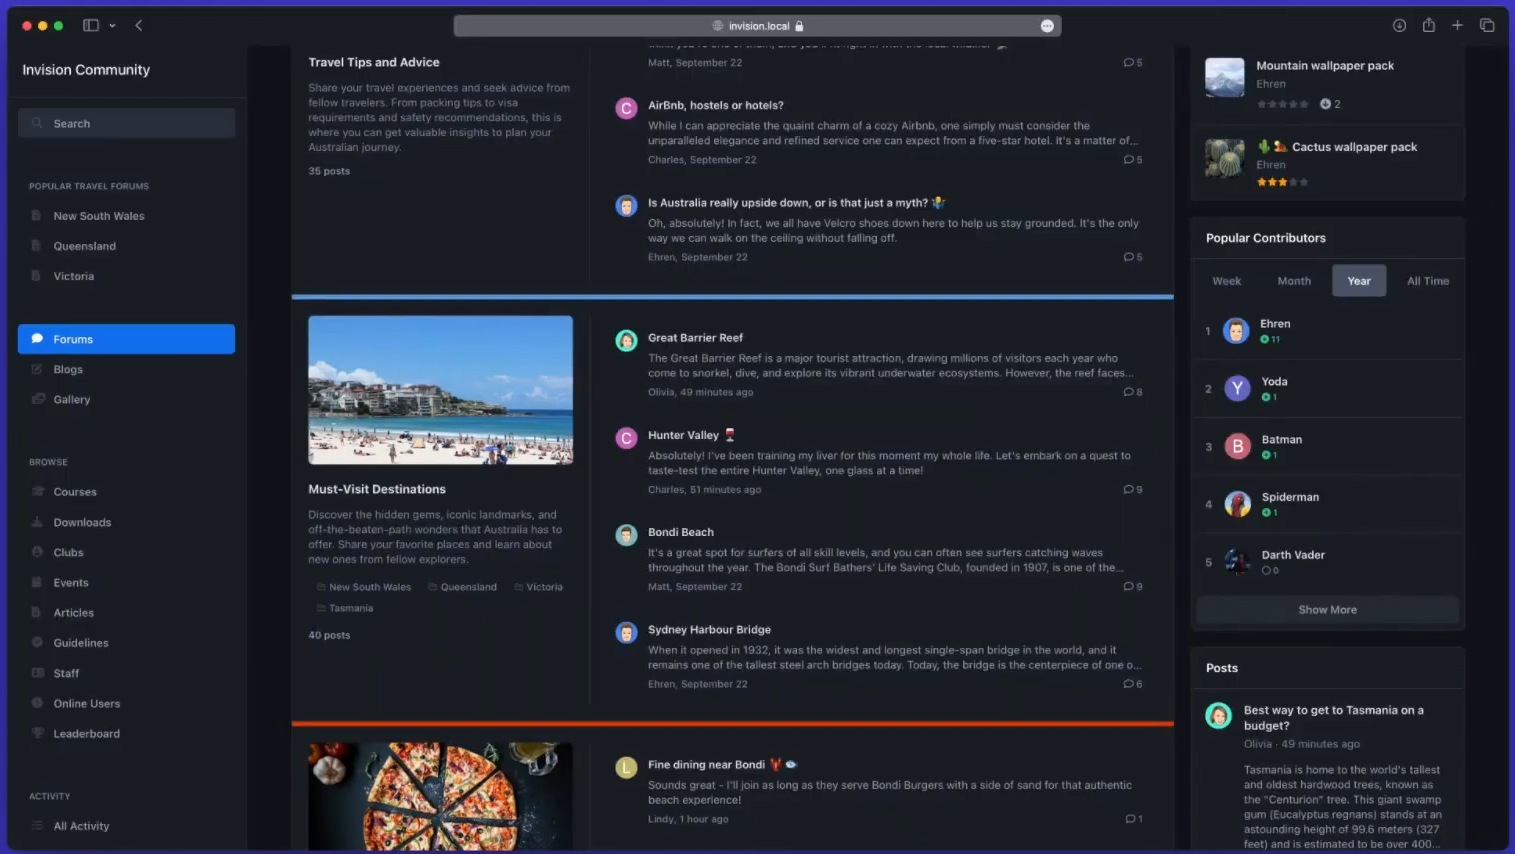This screenshot has width=1515, height=854.
Task: Open the Hunter Valley topic link
Action: pyautogui.click(x=683, y=435)
